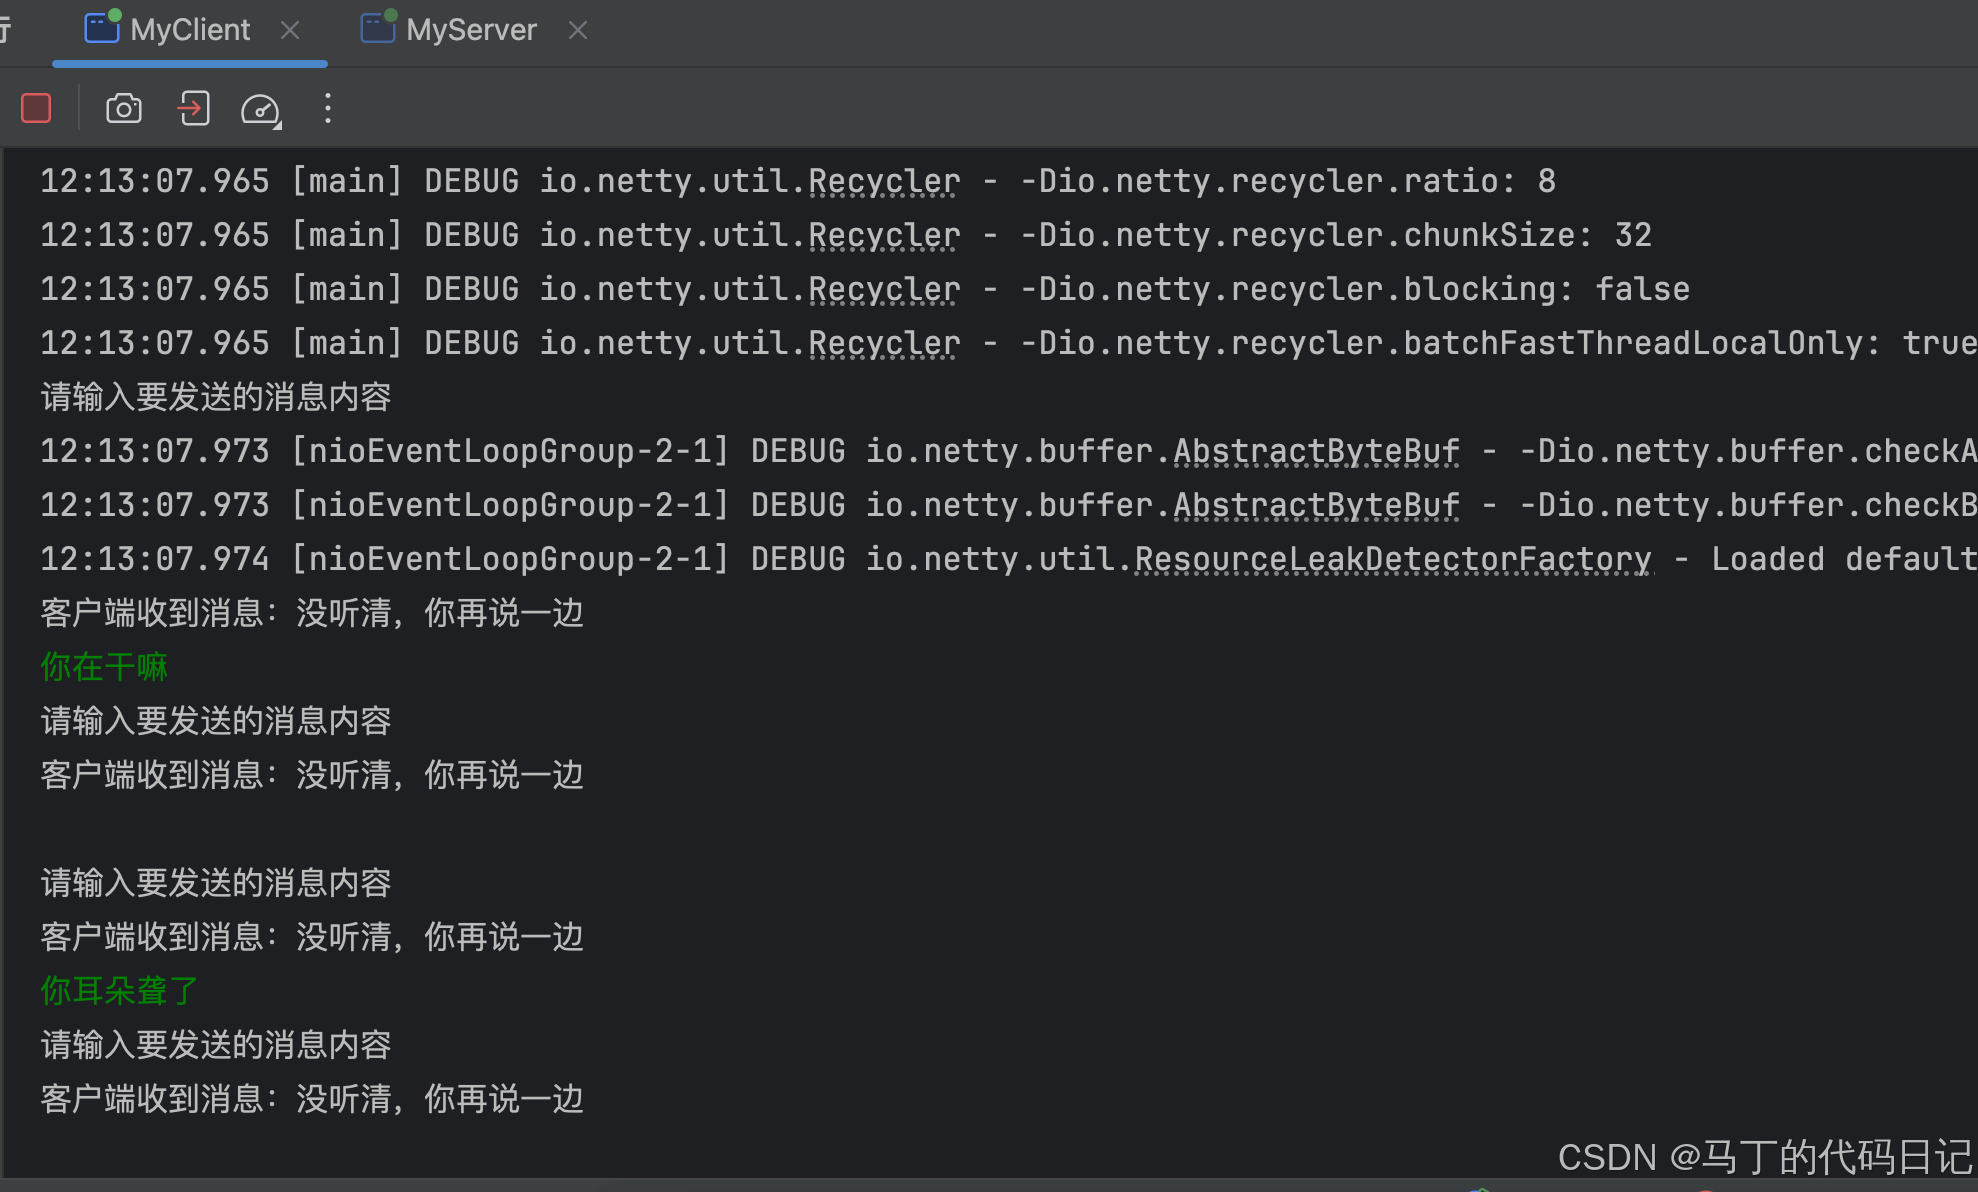Open Recycler link on chunkSize line

click(x=884, y=235)
